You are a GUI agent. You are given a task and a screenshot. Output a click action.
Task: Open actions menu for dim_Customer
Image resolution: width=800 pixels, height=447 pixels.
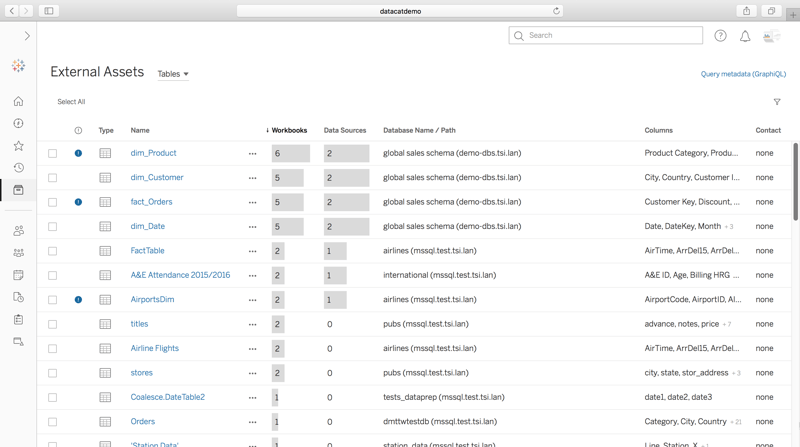coord(252,178)
